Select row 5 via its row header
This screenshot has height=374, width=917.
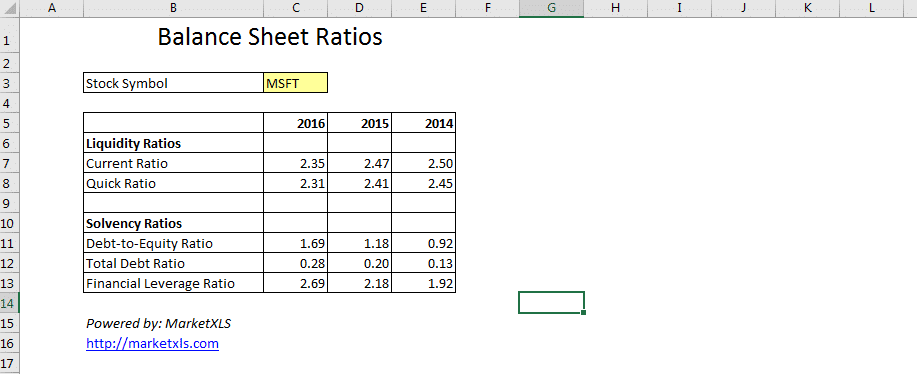click(x=9, y=123)
